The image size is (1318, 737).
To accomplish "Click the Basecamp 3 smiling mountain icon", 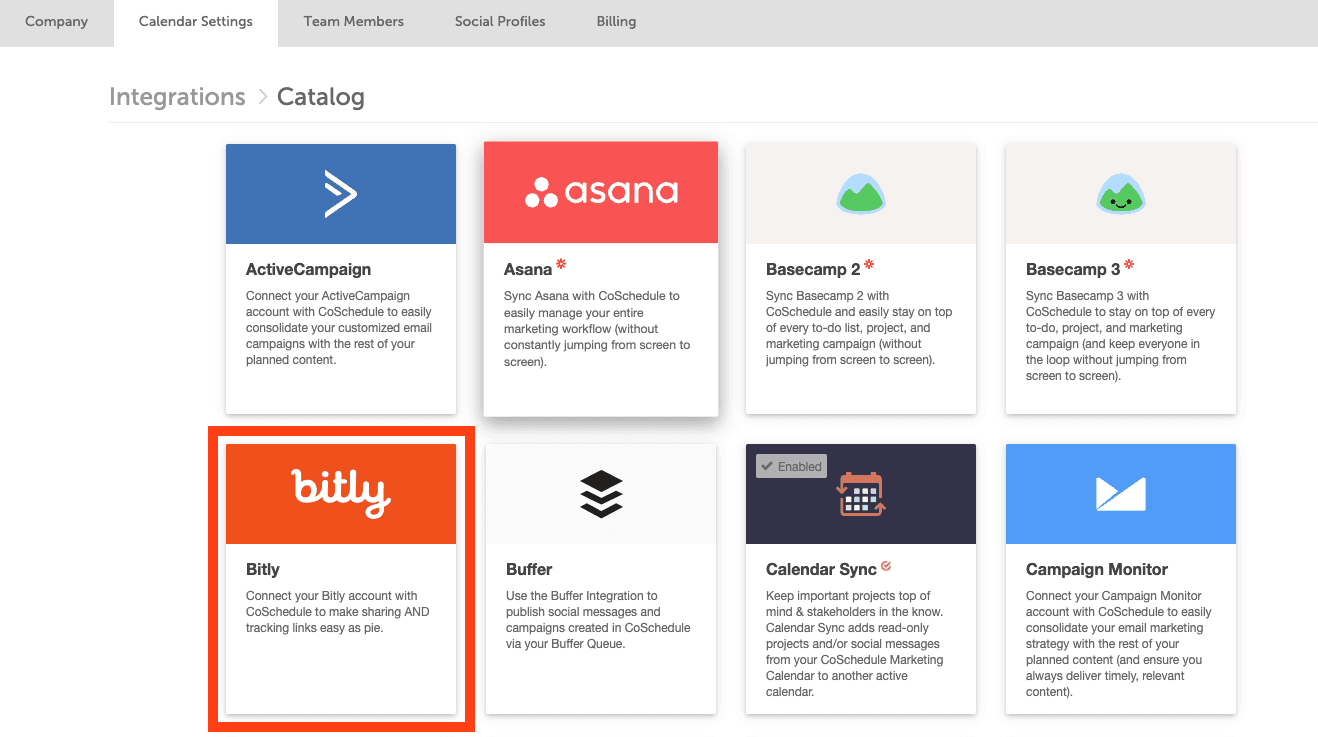I will (1121, 194).
